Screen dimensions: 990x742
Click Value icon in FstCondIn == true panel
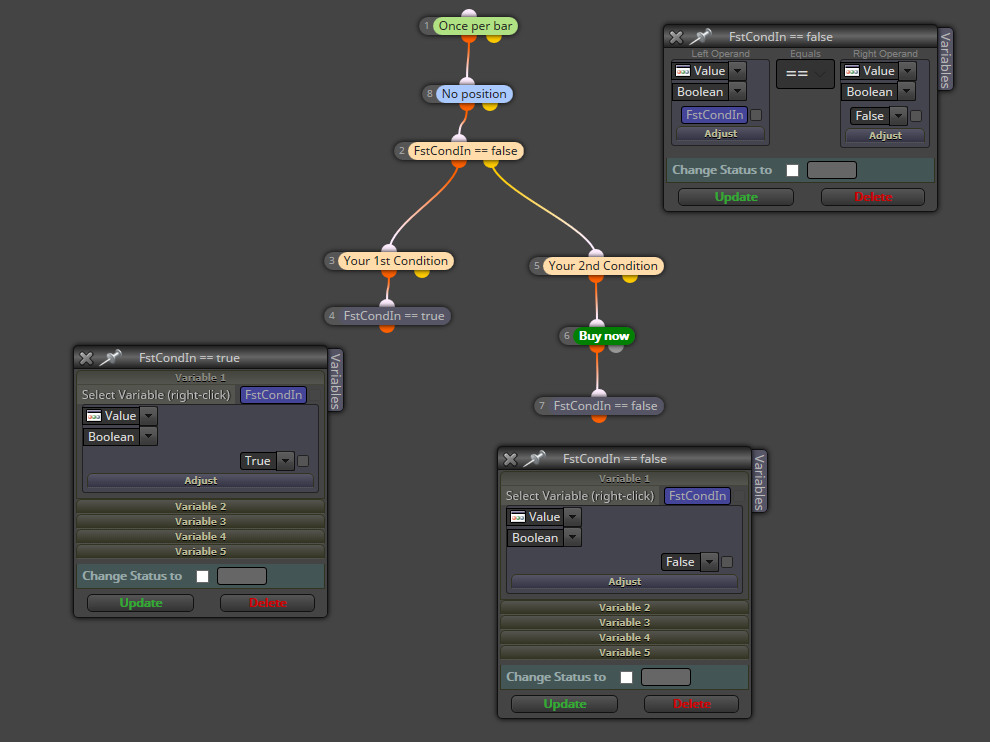tap(93, 416)
